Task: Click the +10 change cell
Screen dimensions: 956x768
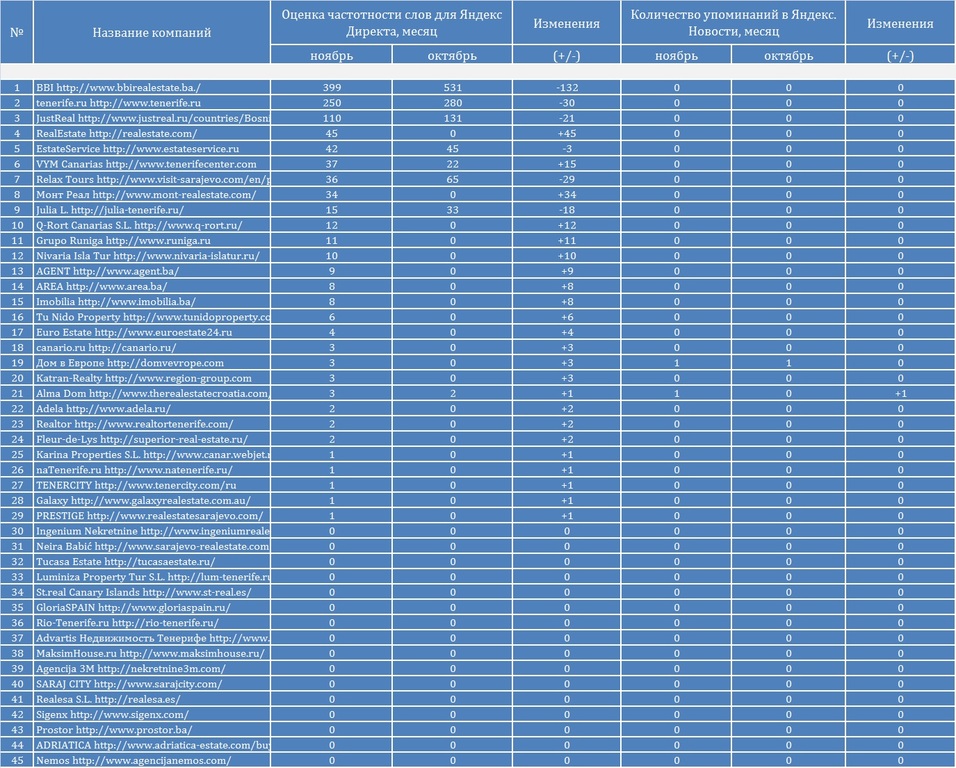Action: tap(566, 256)
